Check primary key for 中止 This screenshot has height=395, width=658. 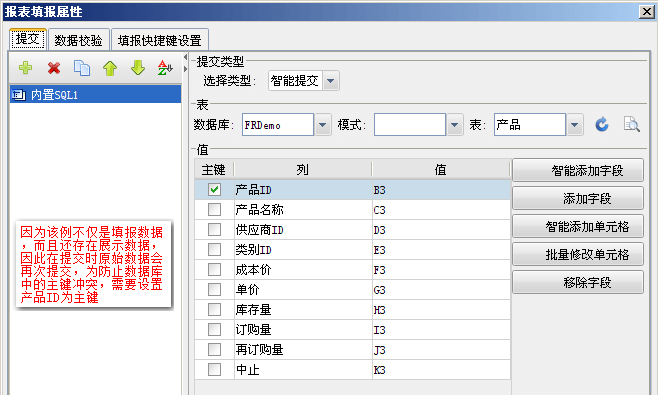tap(214, 369)
